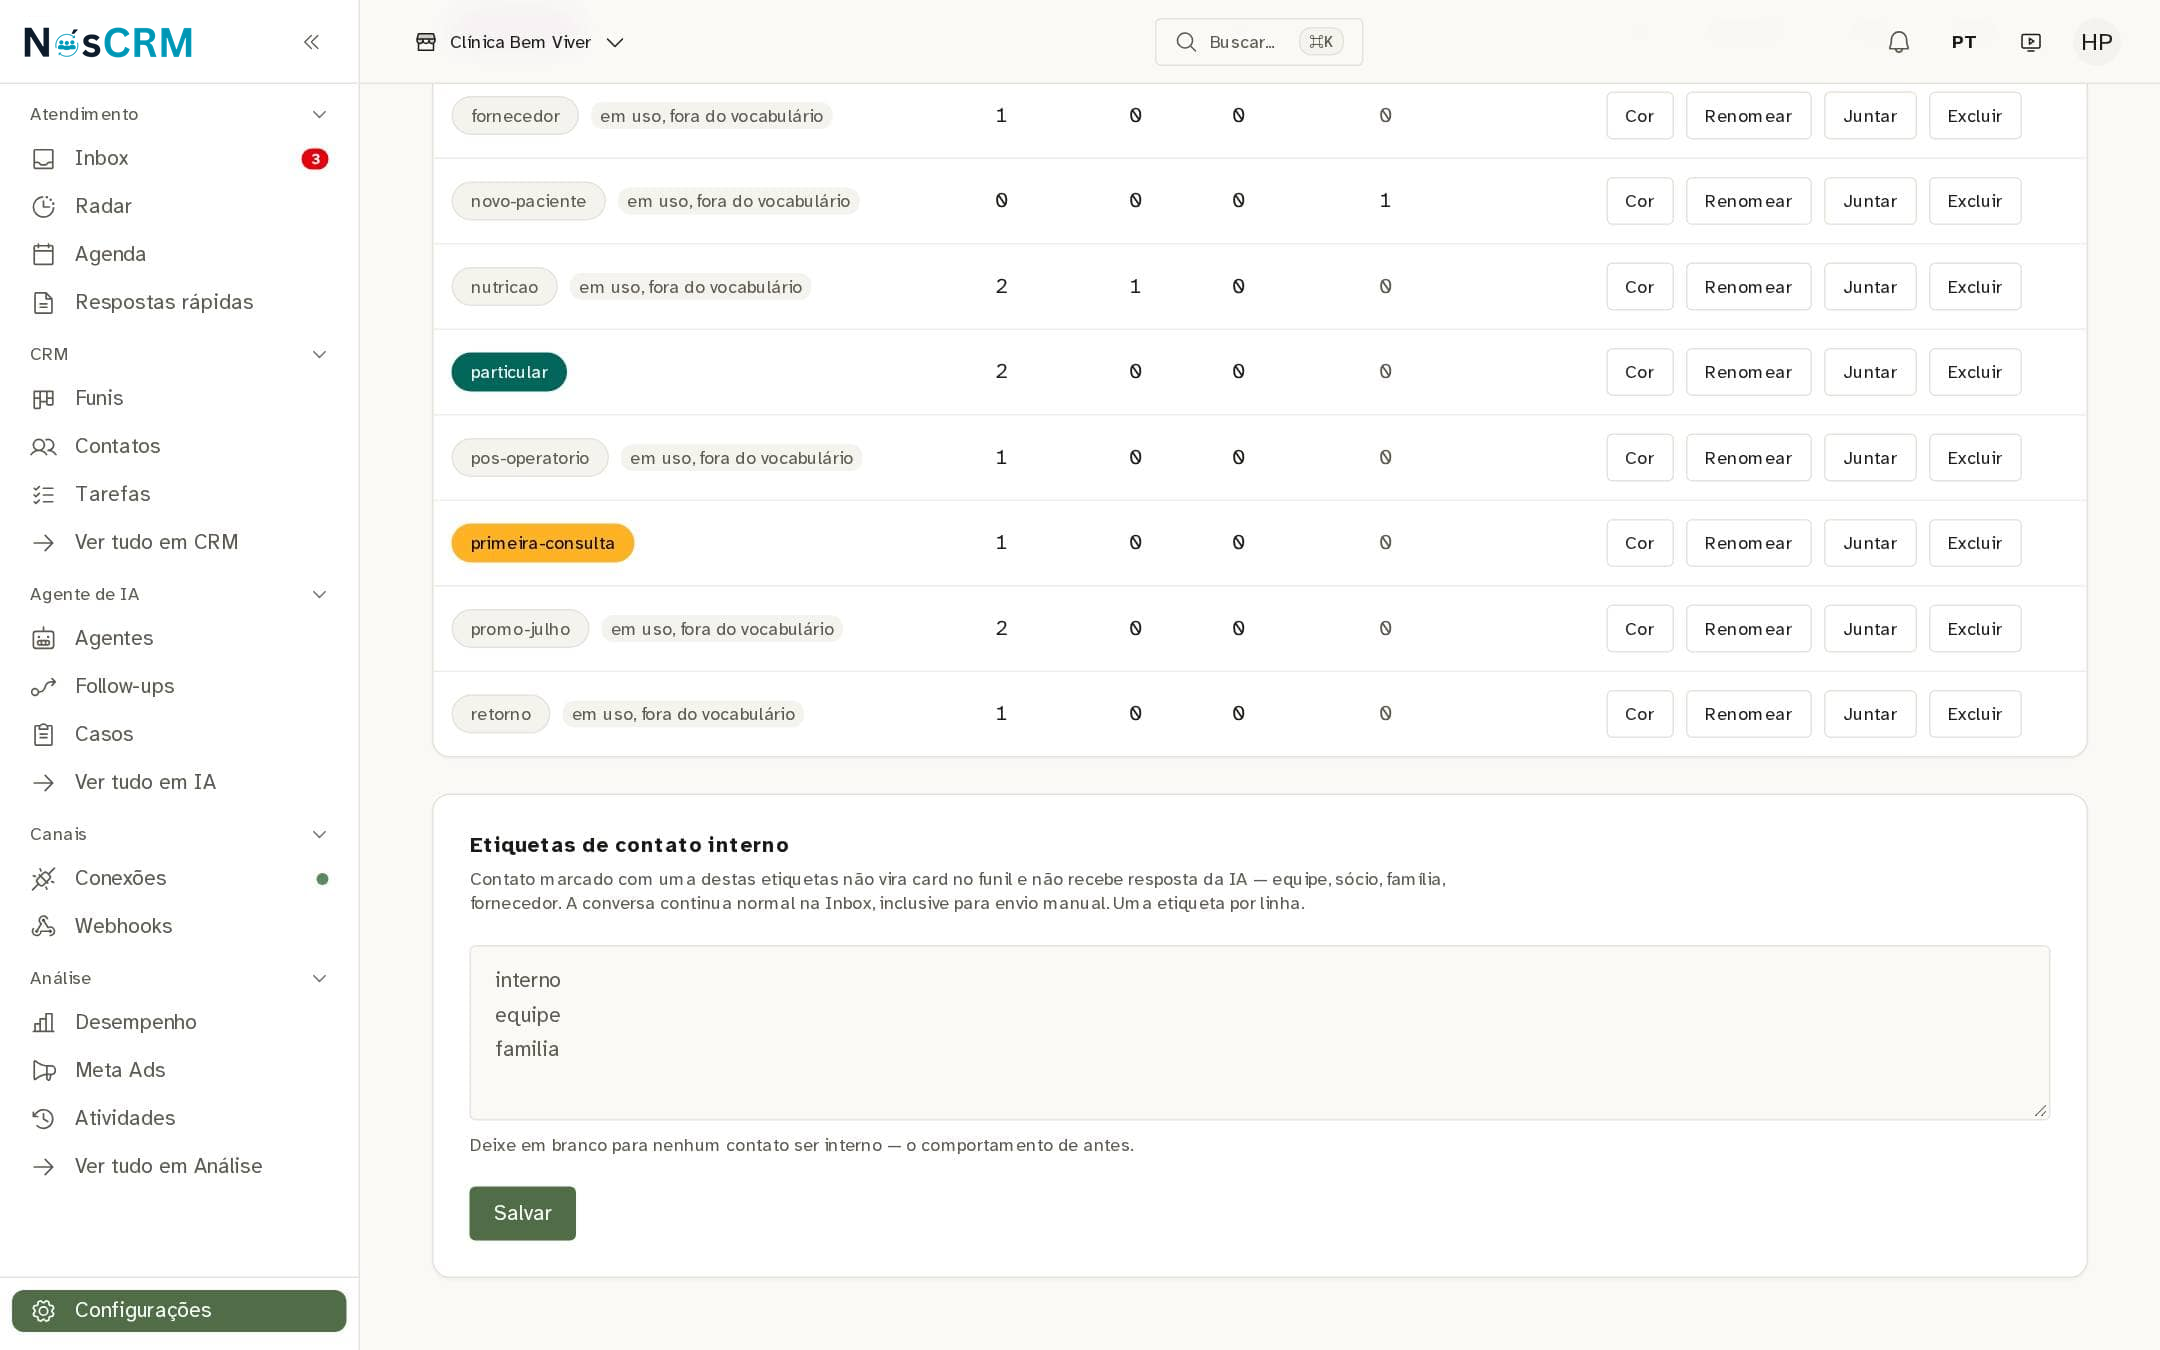Collapse the CRM section

click(319, 354)
